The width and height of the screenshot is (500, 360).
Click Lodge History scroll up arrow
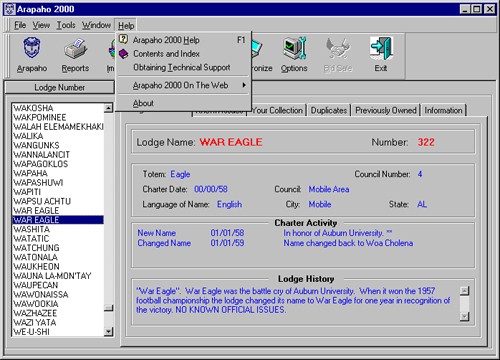(x=464, y=291)
